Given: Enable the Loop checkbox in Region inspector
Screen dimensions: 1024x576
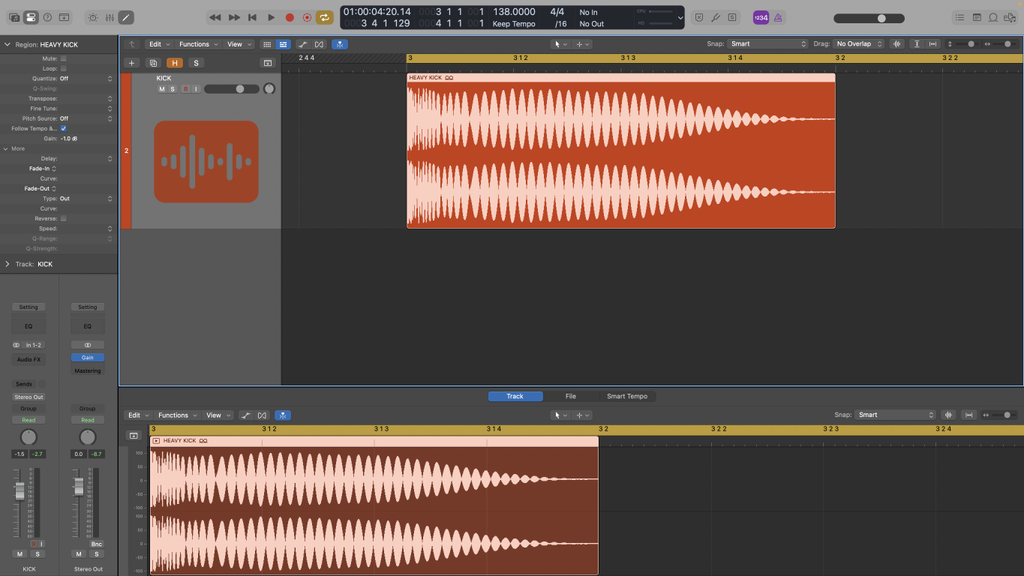Looking at the screenshot, I should pyautogui.click(x=63, y=68).
